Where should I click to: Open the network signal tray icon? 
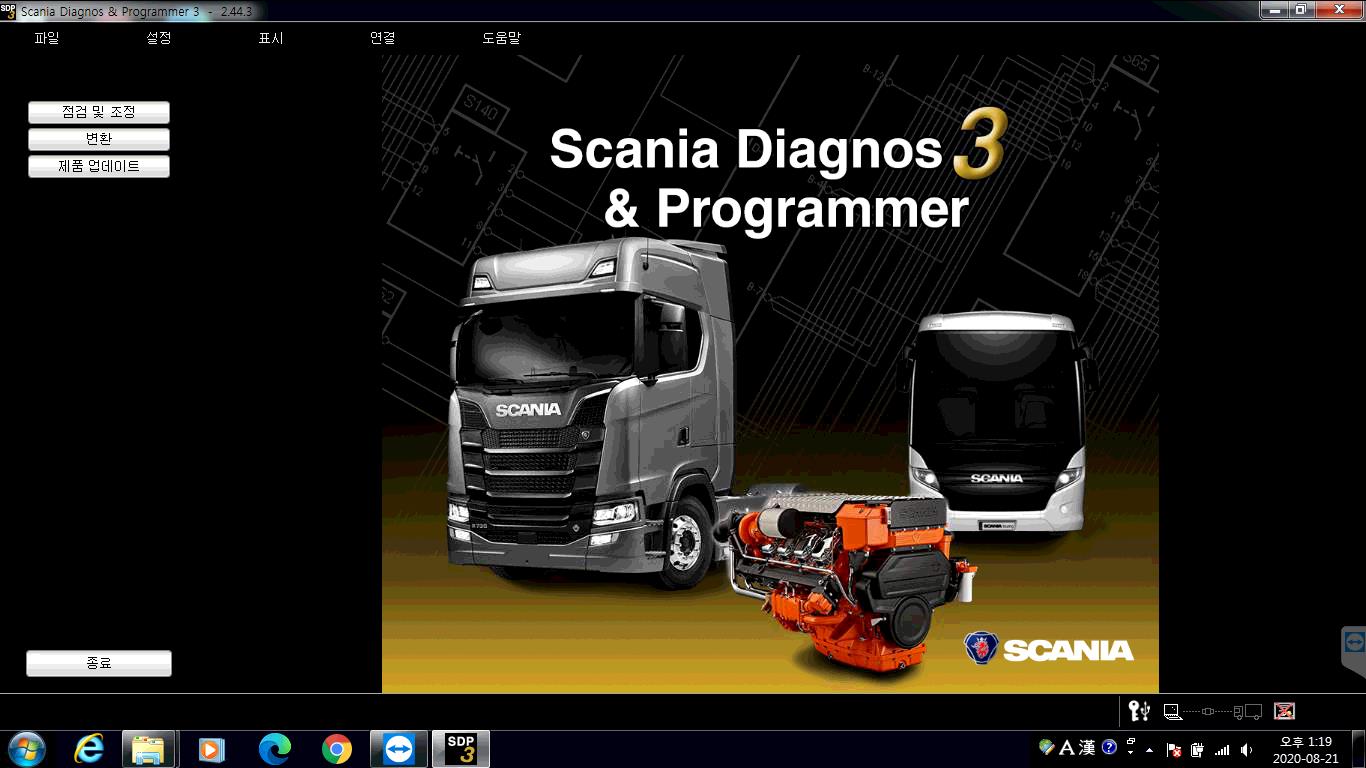[1222, 749]
